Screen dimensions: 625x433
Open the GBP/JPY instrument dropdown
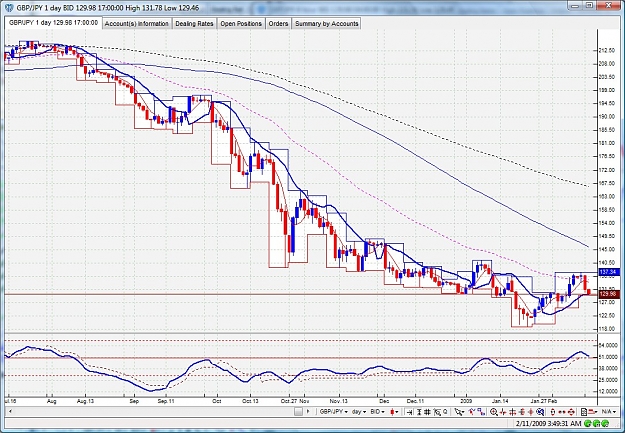click(x=334, y=412)
